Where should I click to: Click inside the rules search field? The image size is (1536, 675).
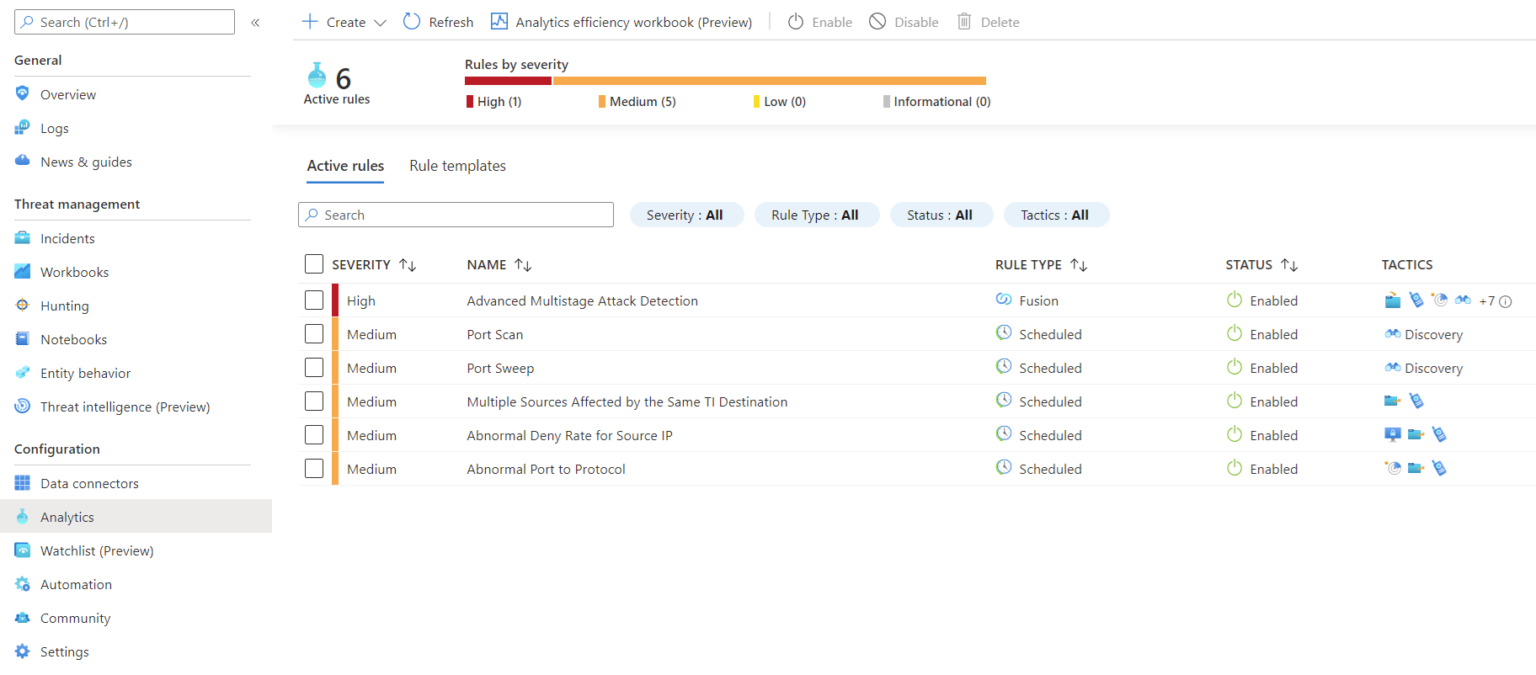[x=455, y=214]
